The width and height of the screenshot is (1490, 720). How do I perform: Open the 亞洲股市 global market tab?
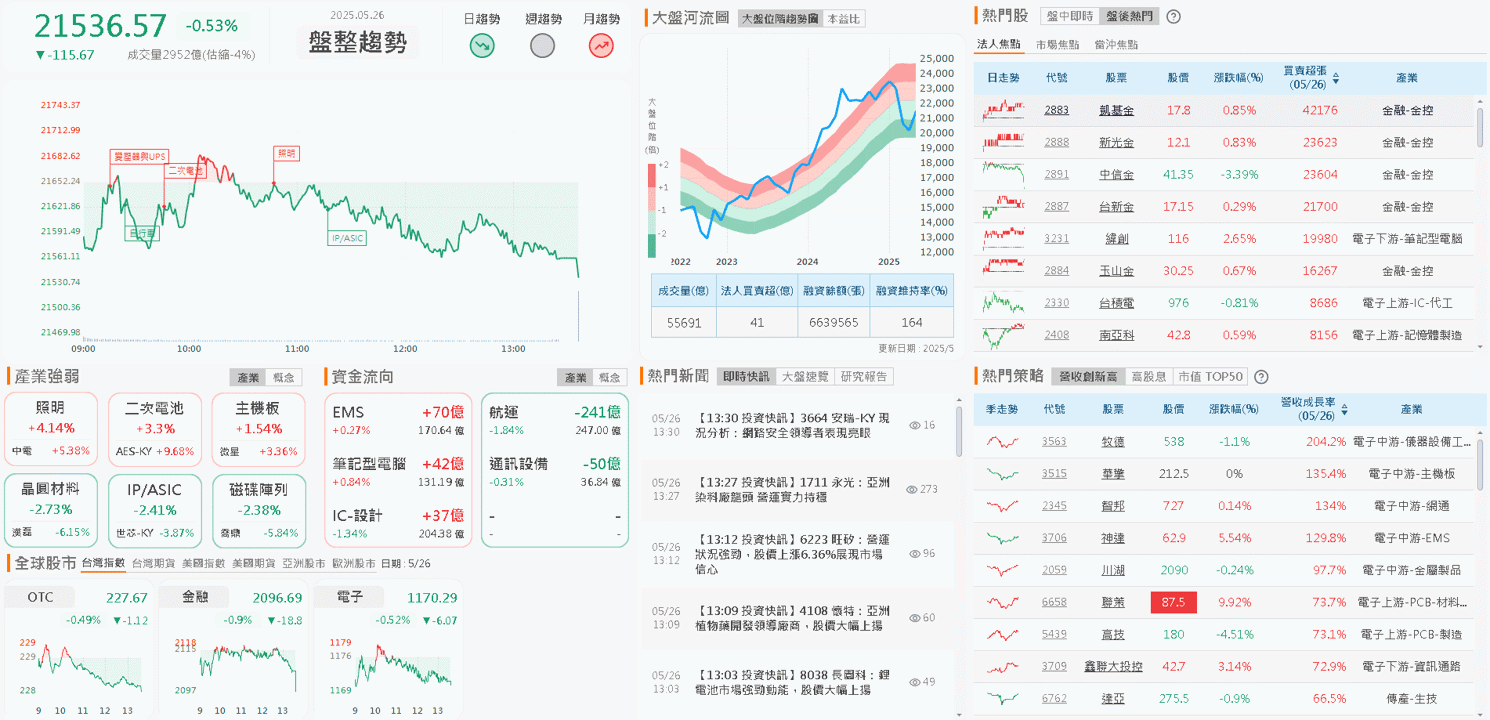click(304, 563)
